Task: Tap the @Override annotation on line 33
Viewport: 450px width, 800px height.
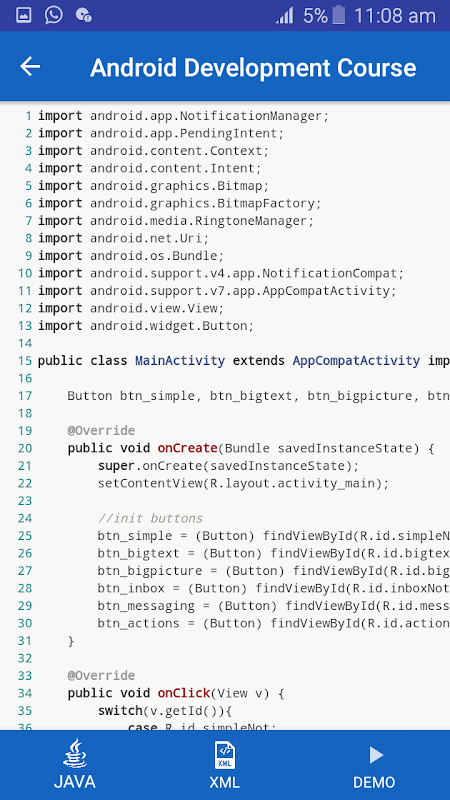Action: coord(101,676)
